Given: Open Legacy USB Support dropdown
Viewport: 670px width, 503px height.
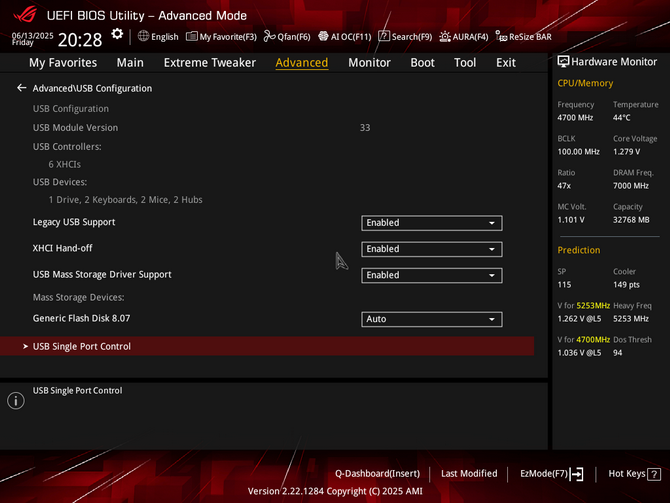Looking at the screenshot, I should coord(432,223).
